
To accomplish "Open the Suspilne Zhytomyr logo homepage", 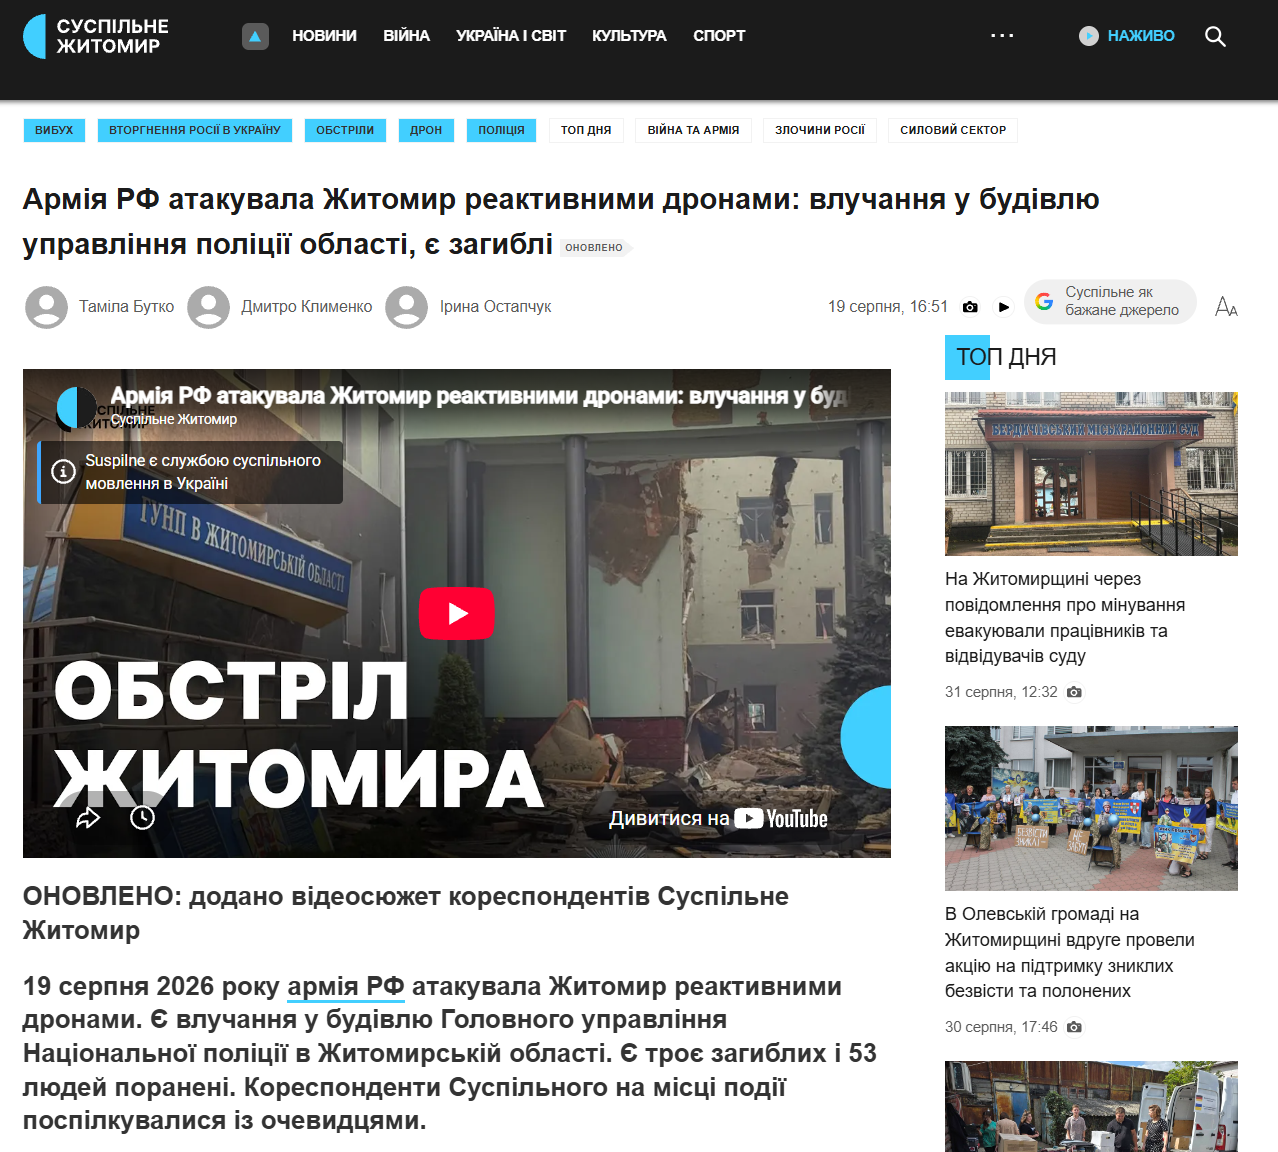I will [x=96, y=36].
